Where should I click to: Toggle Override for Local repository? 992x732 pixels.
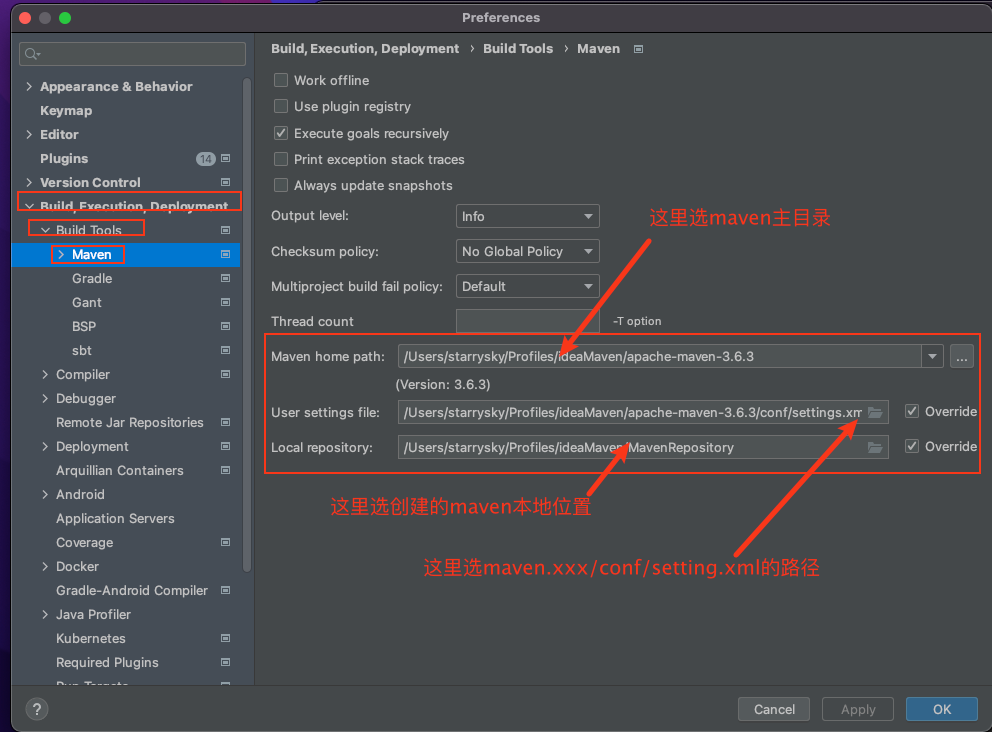pyautogui.click(x=912, y=446)
